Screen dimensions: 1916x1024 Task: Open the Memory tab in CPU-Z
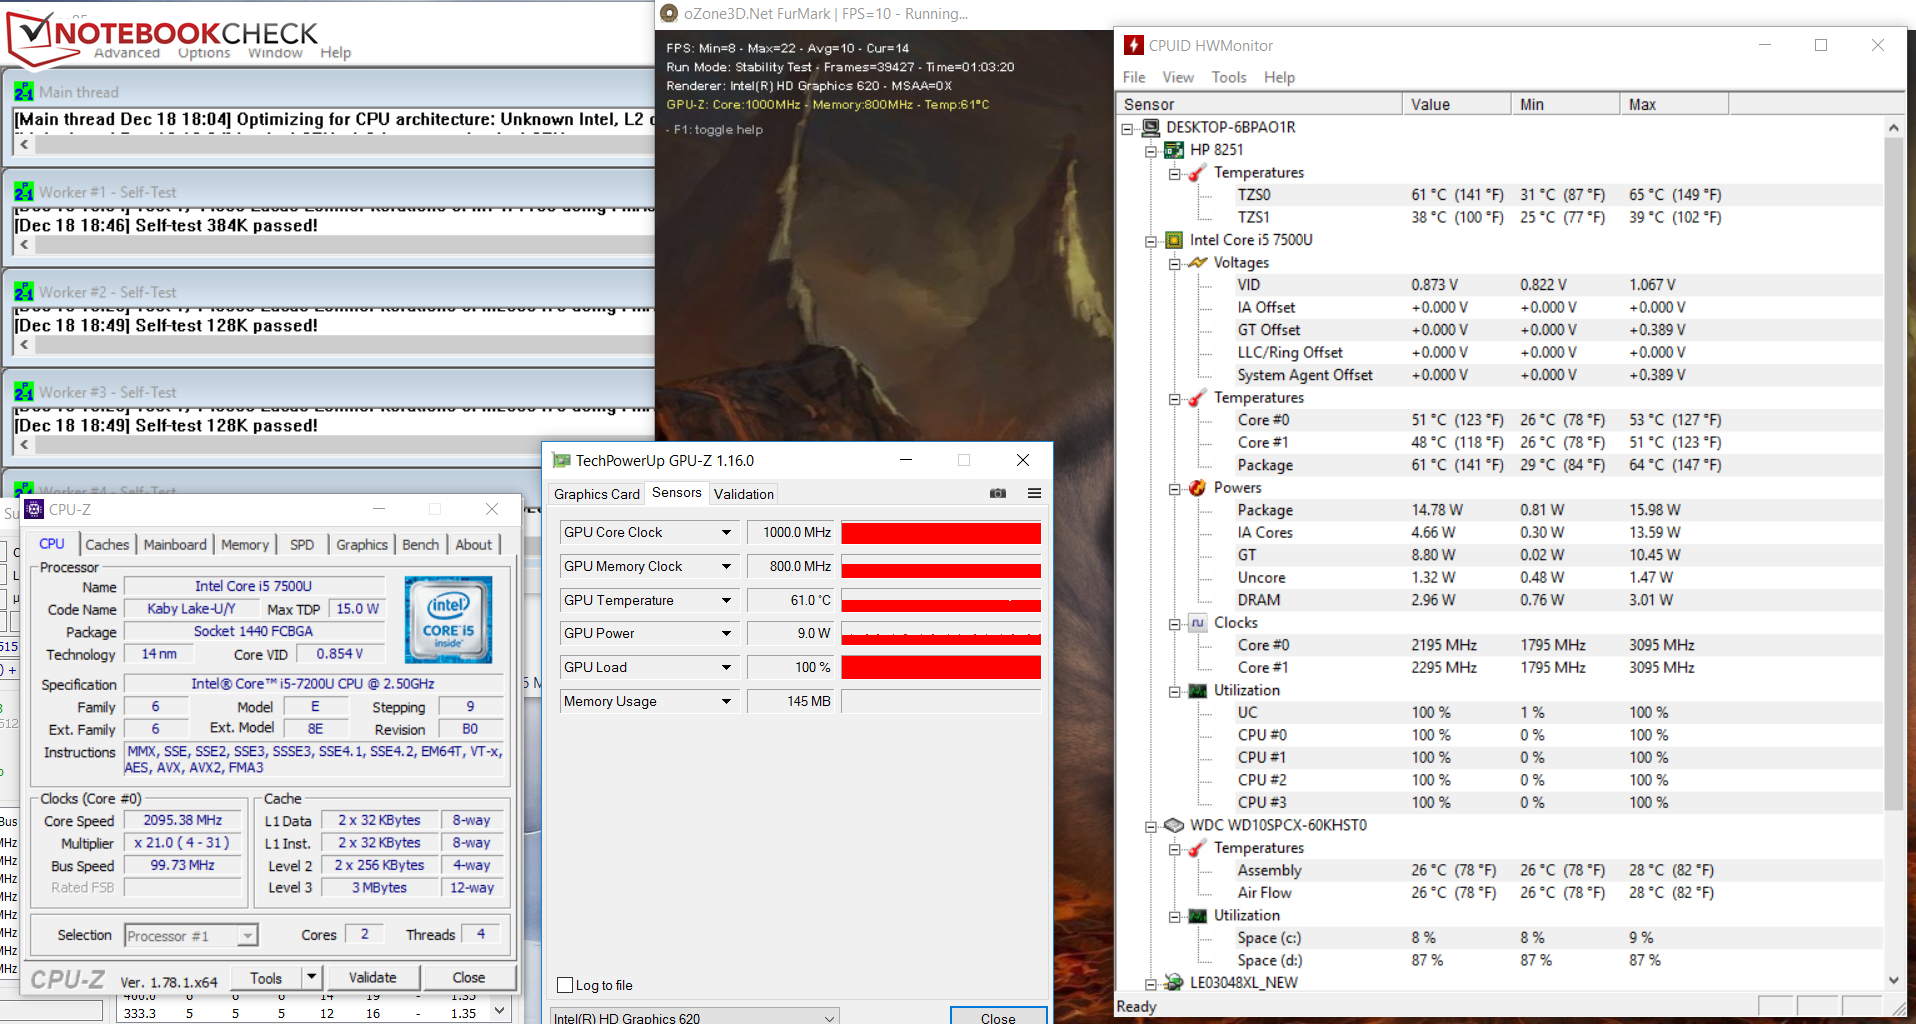click(x=245, y=544)
